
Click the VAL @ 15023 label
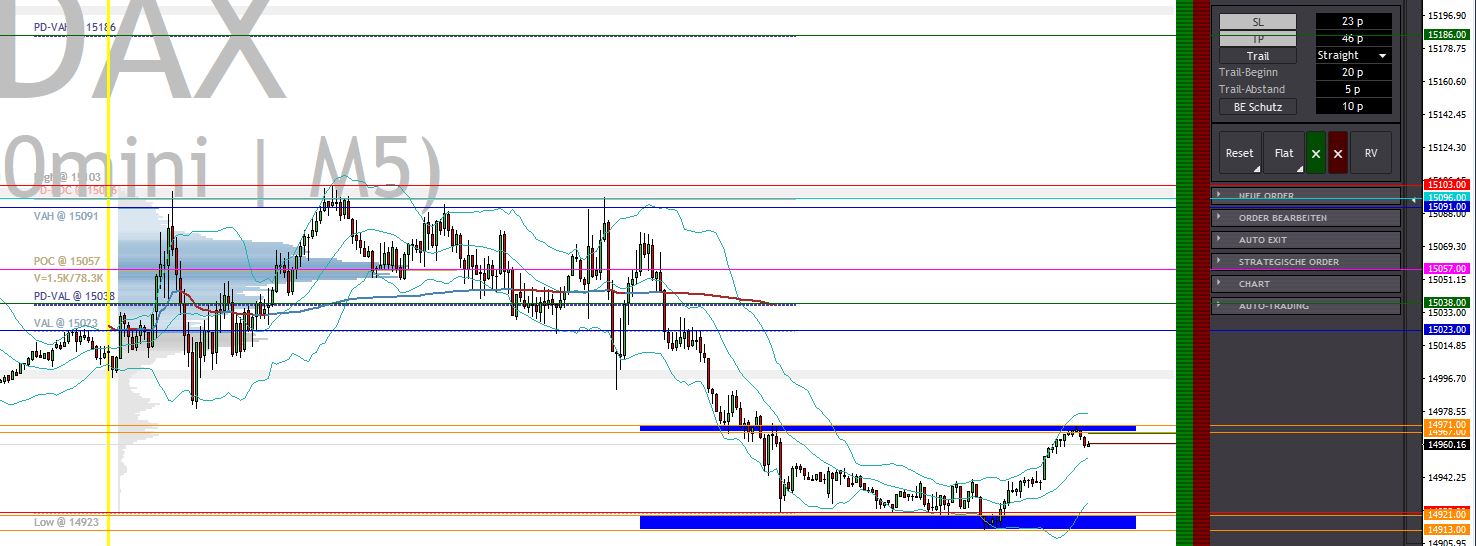66,323
